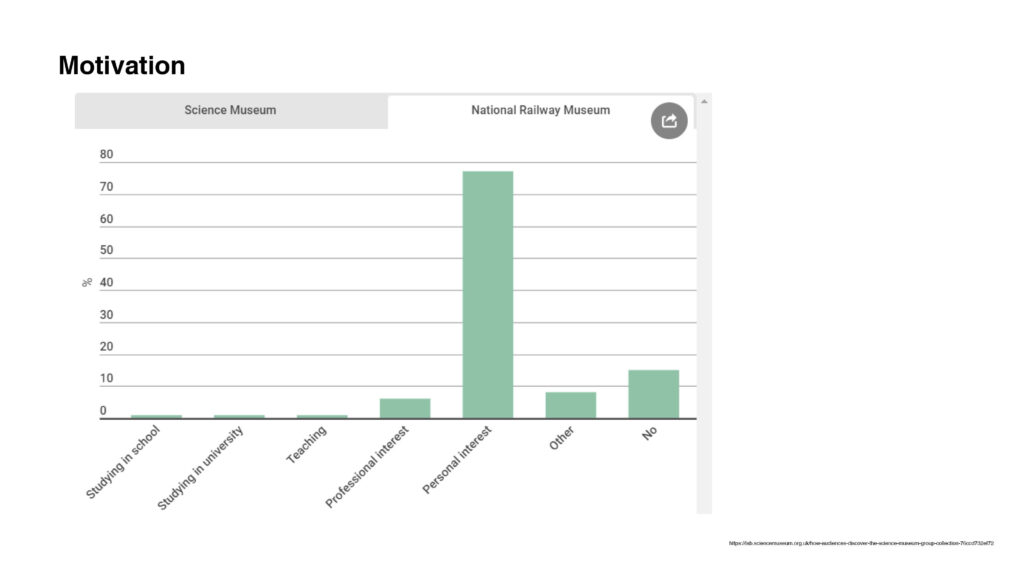Click the 60 value on the y-axis

(106, 219)
